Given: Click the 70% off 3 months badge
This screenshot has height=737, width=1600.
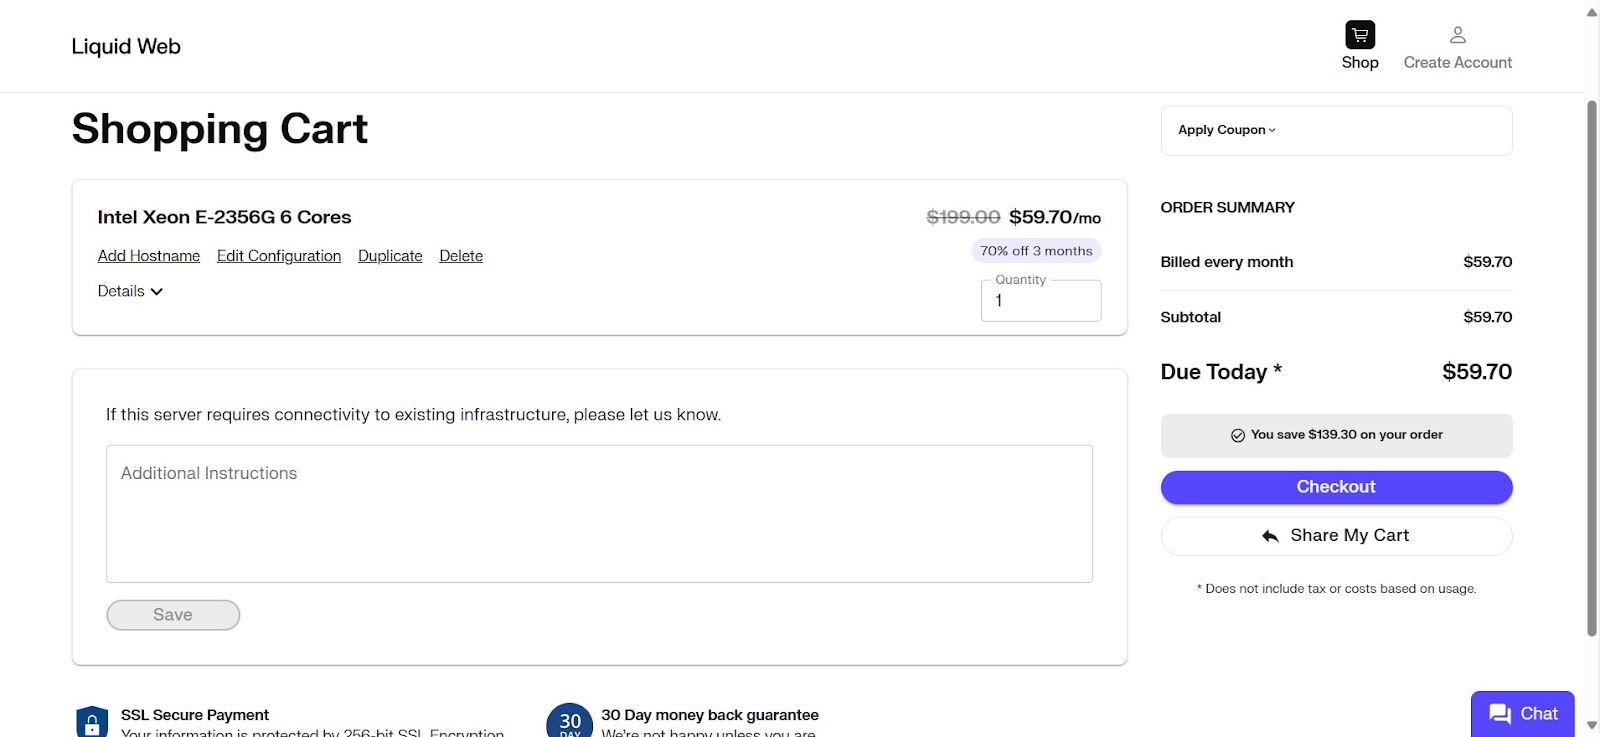Looking at the screenshot, I should (1036, 251).
